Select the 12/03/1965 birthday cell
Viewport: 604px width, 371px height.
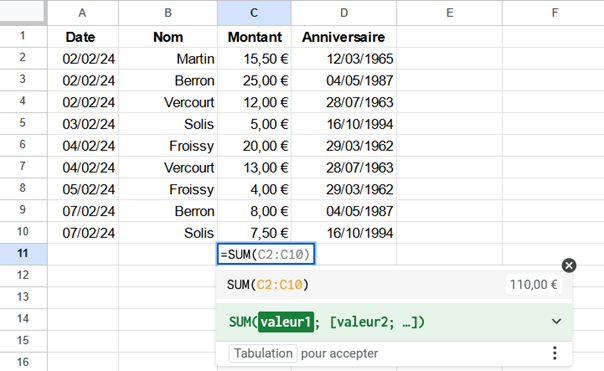click(344, 59)
